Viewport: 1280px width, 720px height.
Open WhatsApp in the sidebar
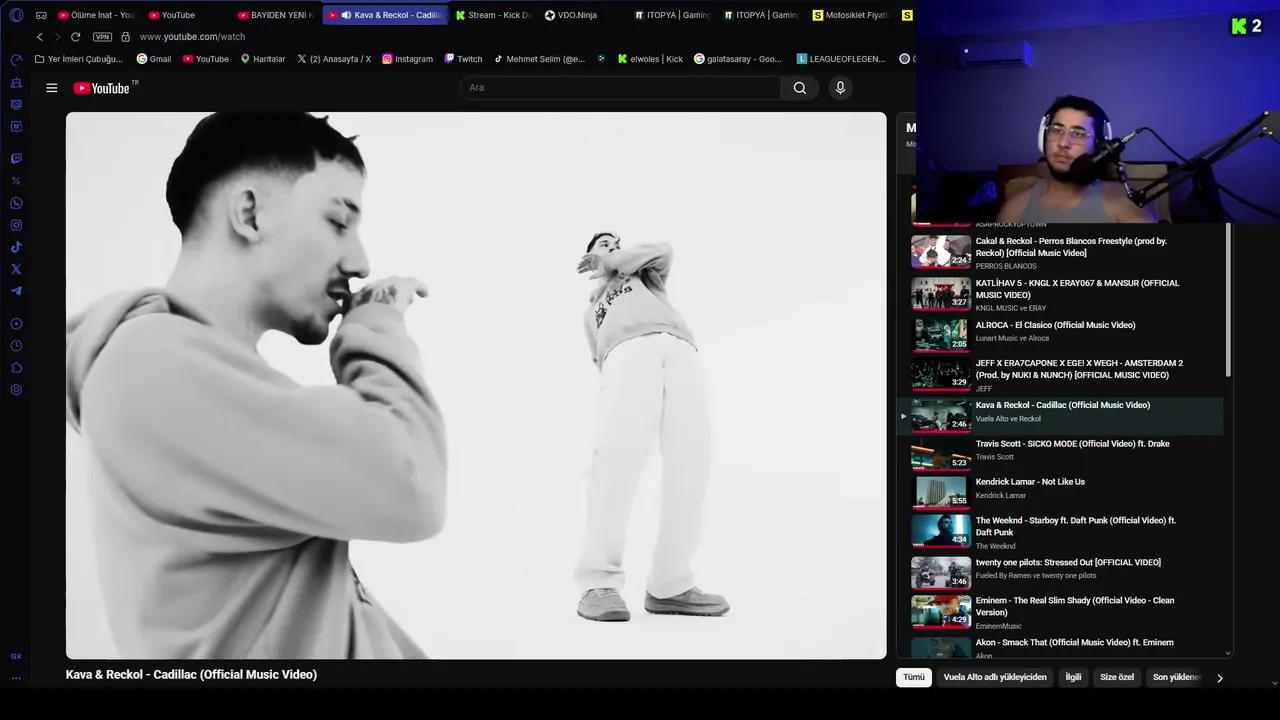[16, 203]
